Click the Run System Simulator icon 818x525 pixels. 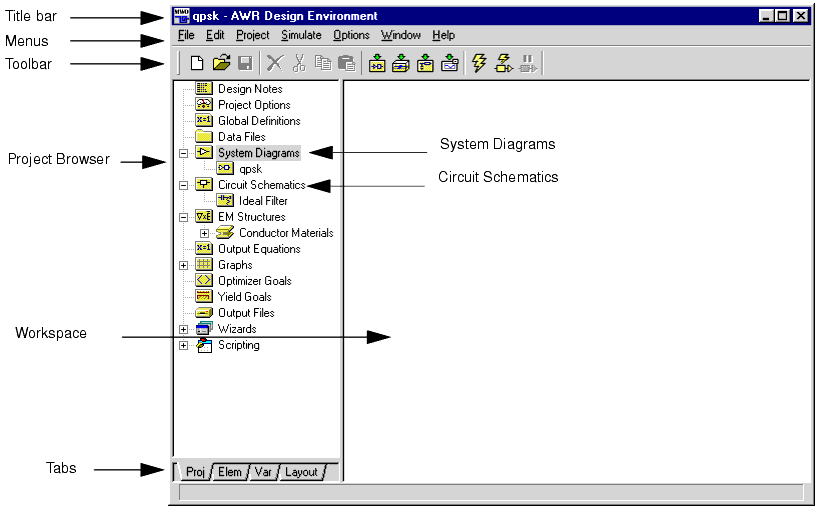[x=504, y=63]
